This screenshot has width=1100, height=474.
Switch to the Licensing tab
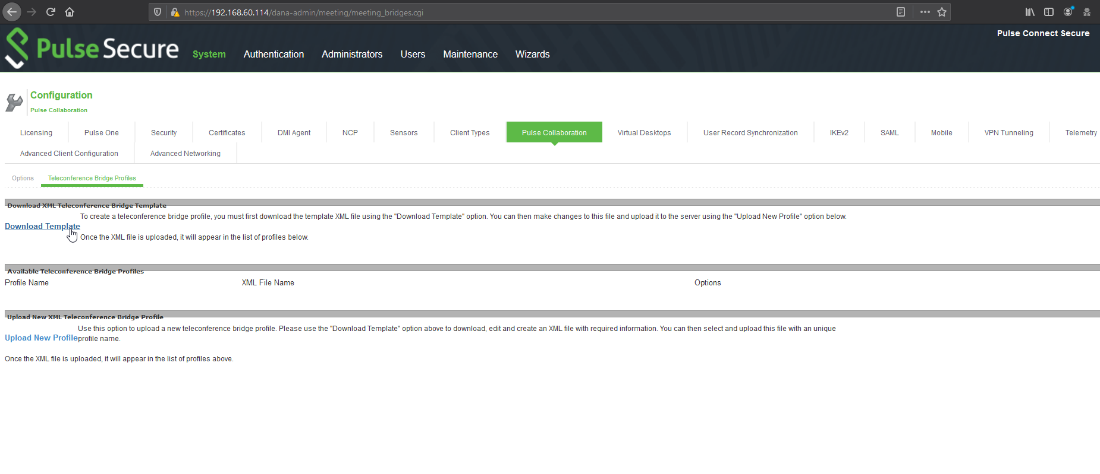point(36,133)
